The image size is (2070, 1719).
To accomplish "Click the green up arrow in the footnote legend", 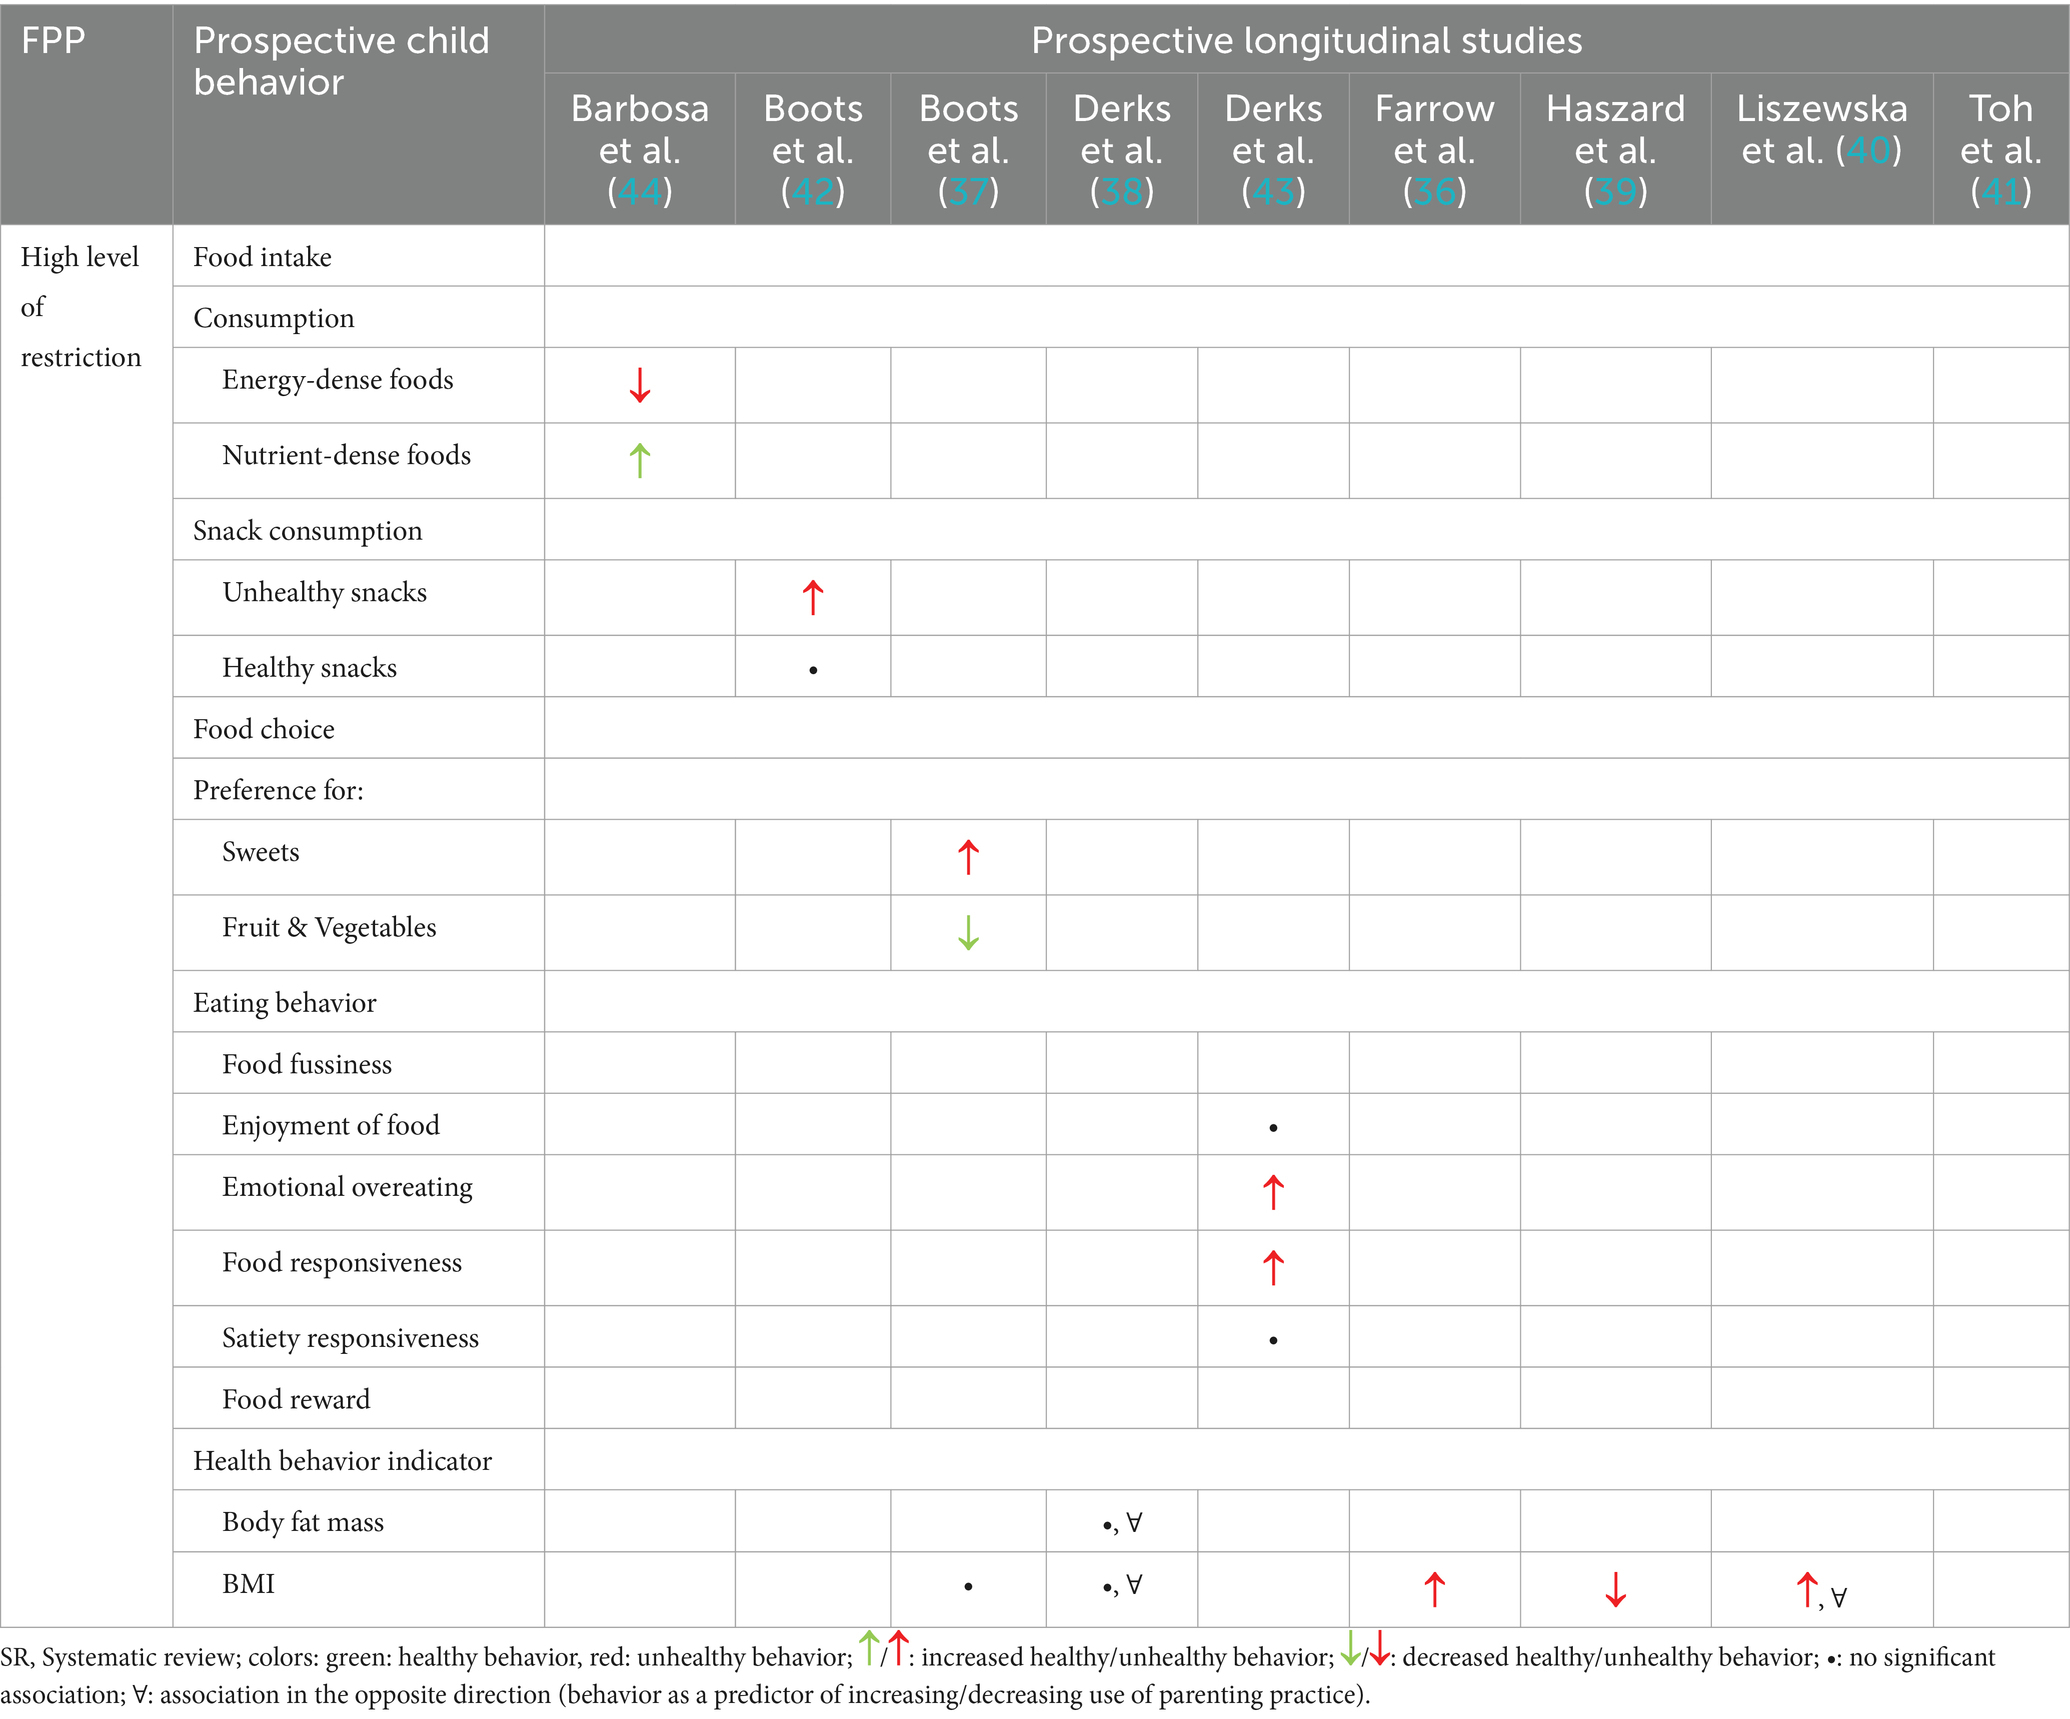I will pos(869,1648).
